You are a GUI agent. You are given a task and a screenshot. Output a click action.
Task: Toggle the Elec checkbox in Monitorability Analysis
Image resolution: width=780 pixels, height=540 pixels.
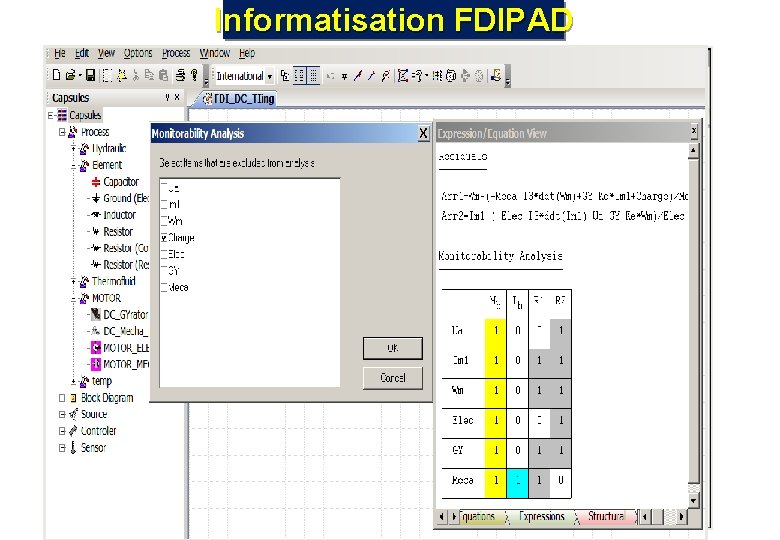(x=164, y=254)
